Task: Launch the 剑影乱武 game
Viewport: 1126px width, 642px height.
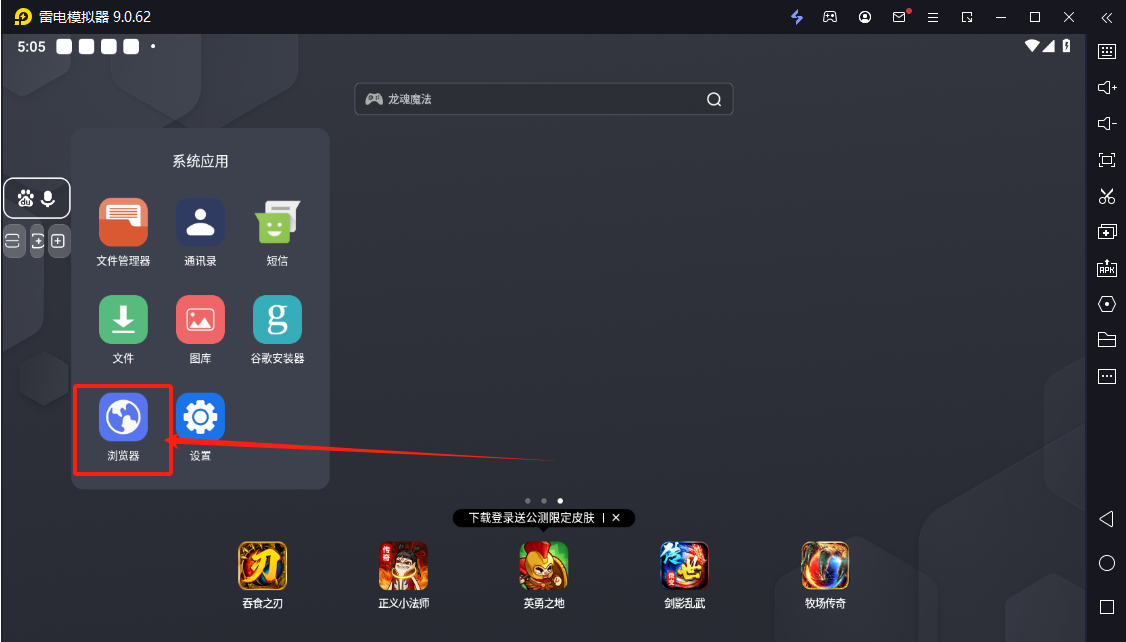Action: 684,566
